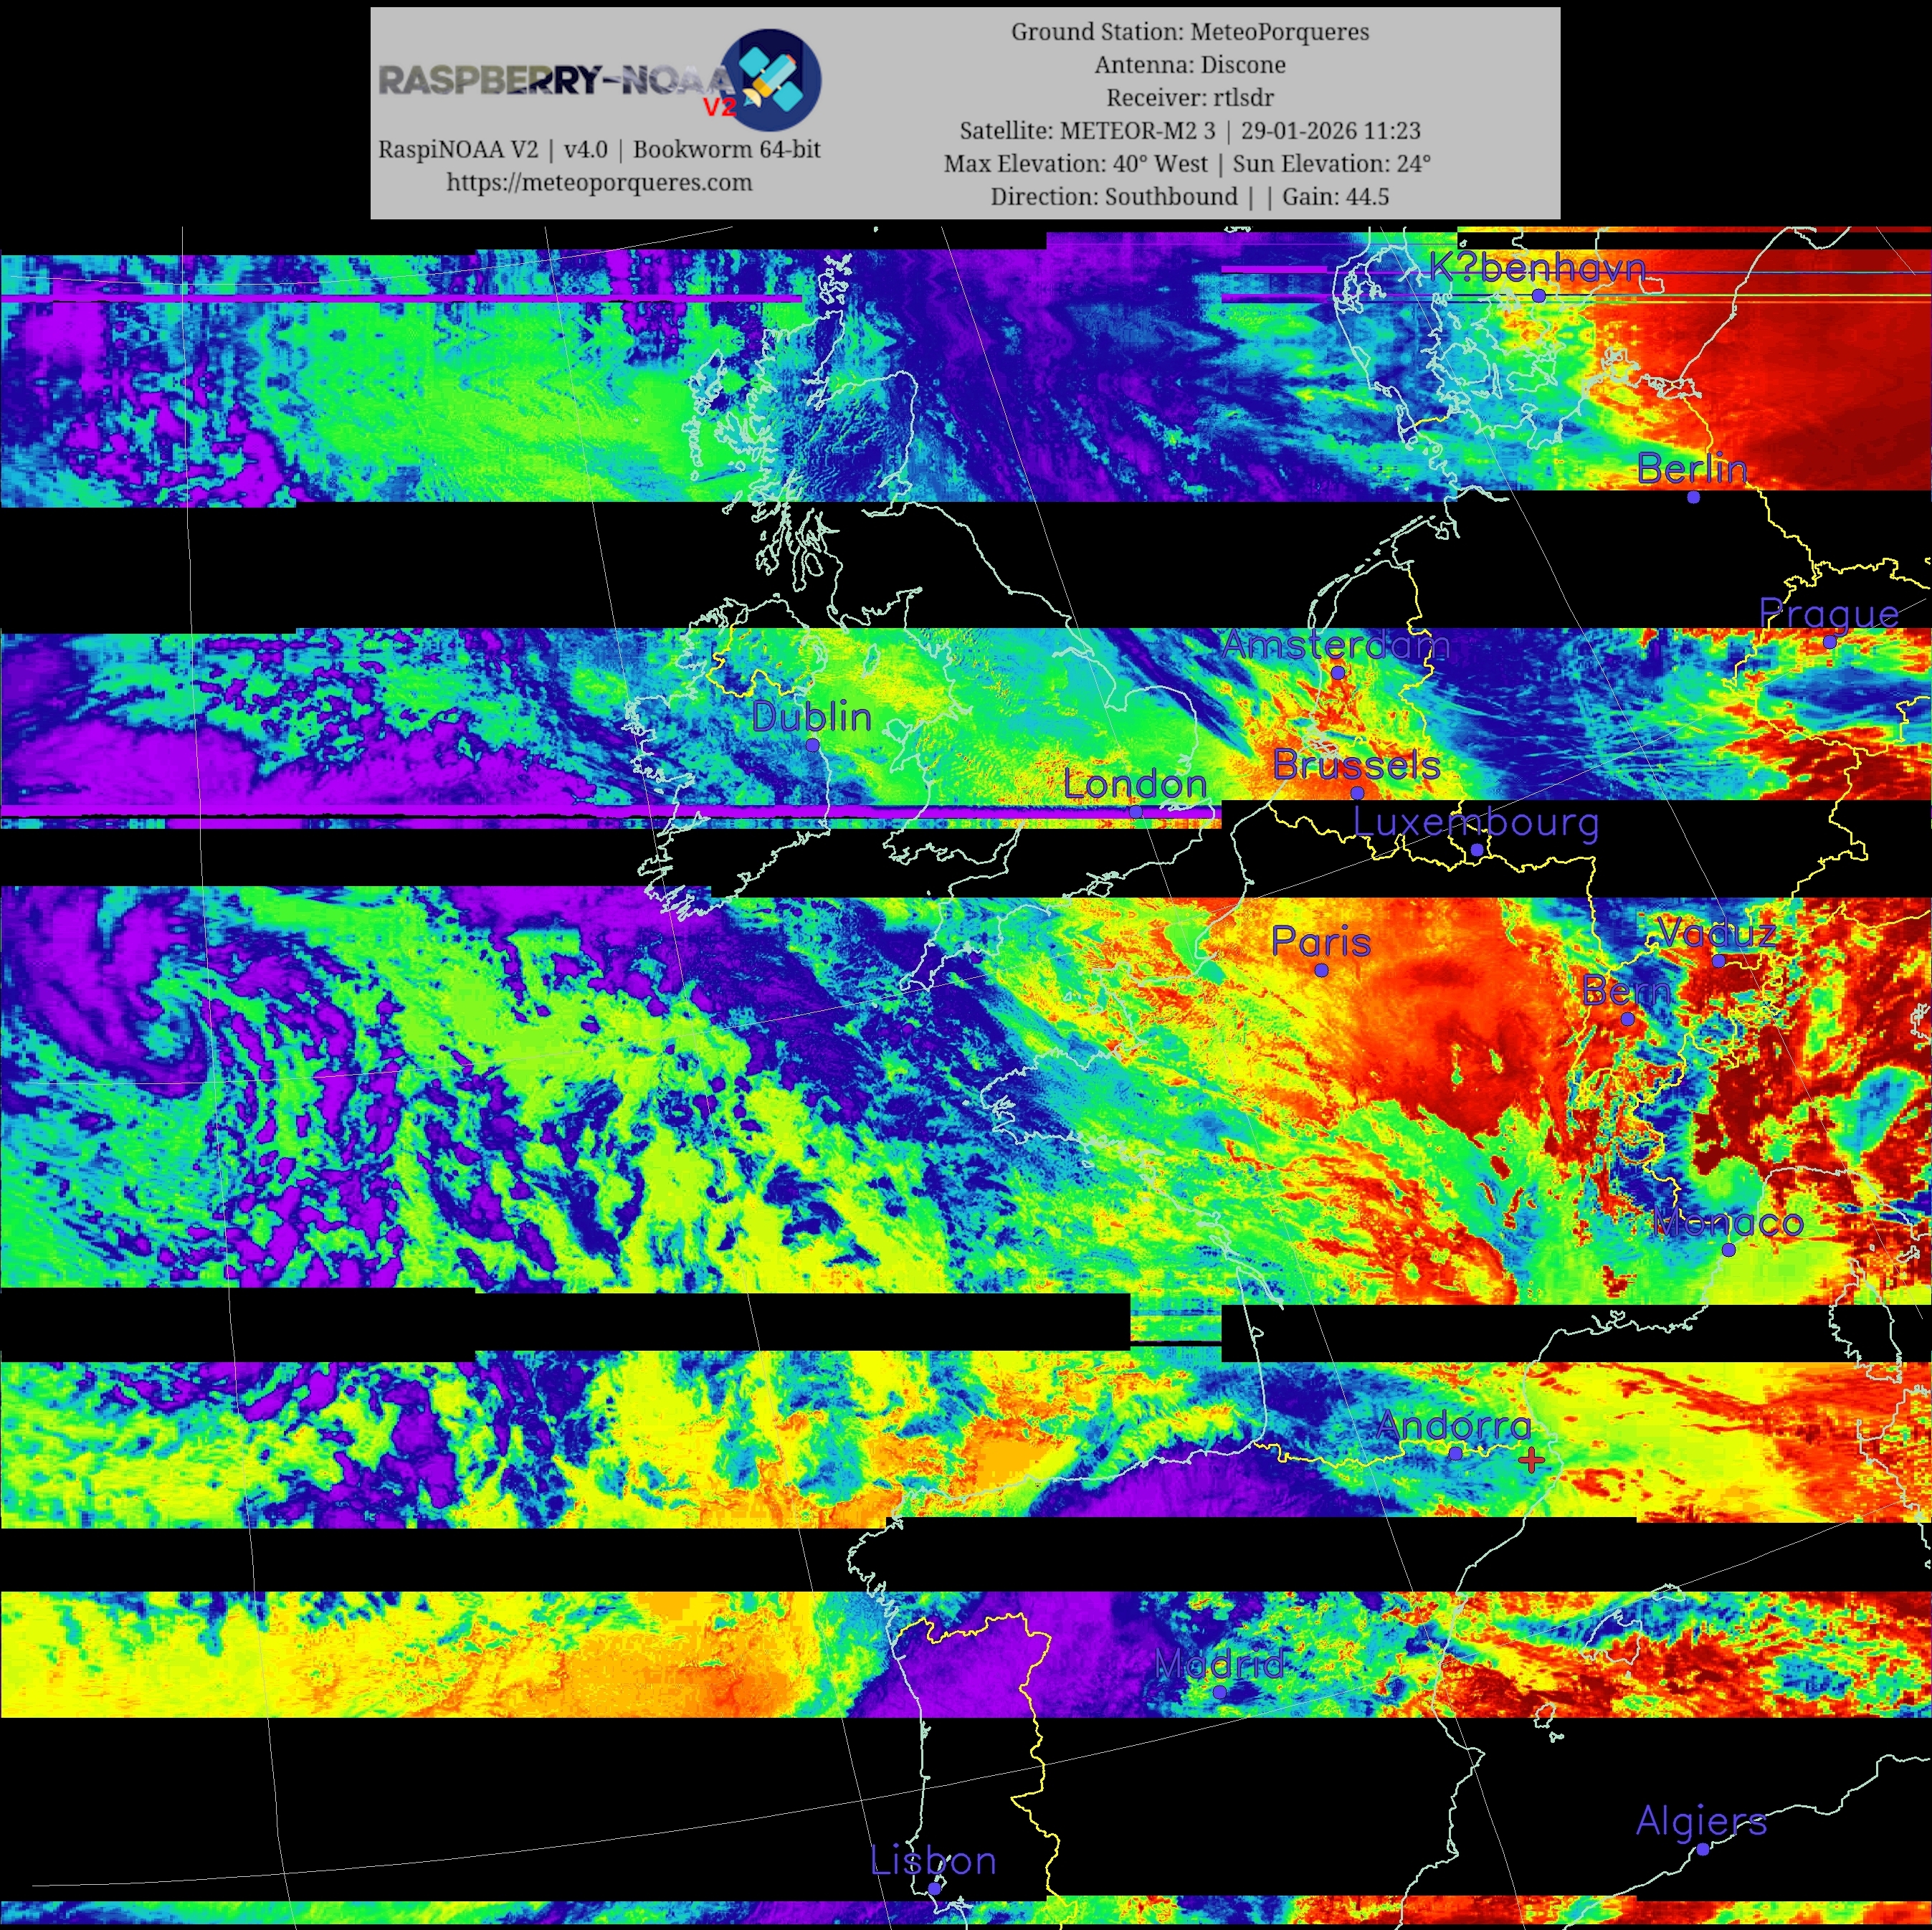Viewport: 1932px width, 1930px height.
Task: Click the Amsterdam city label
Action: coord(1335,645)
